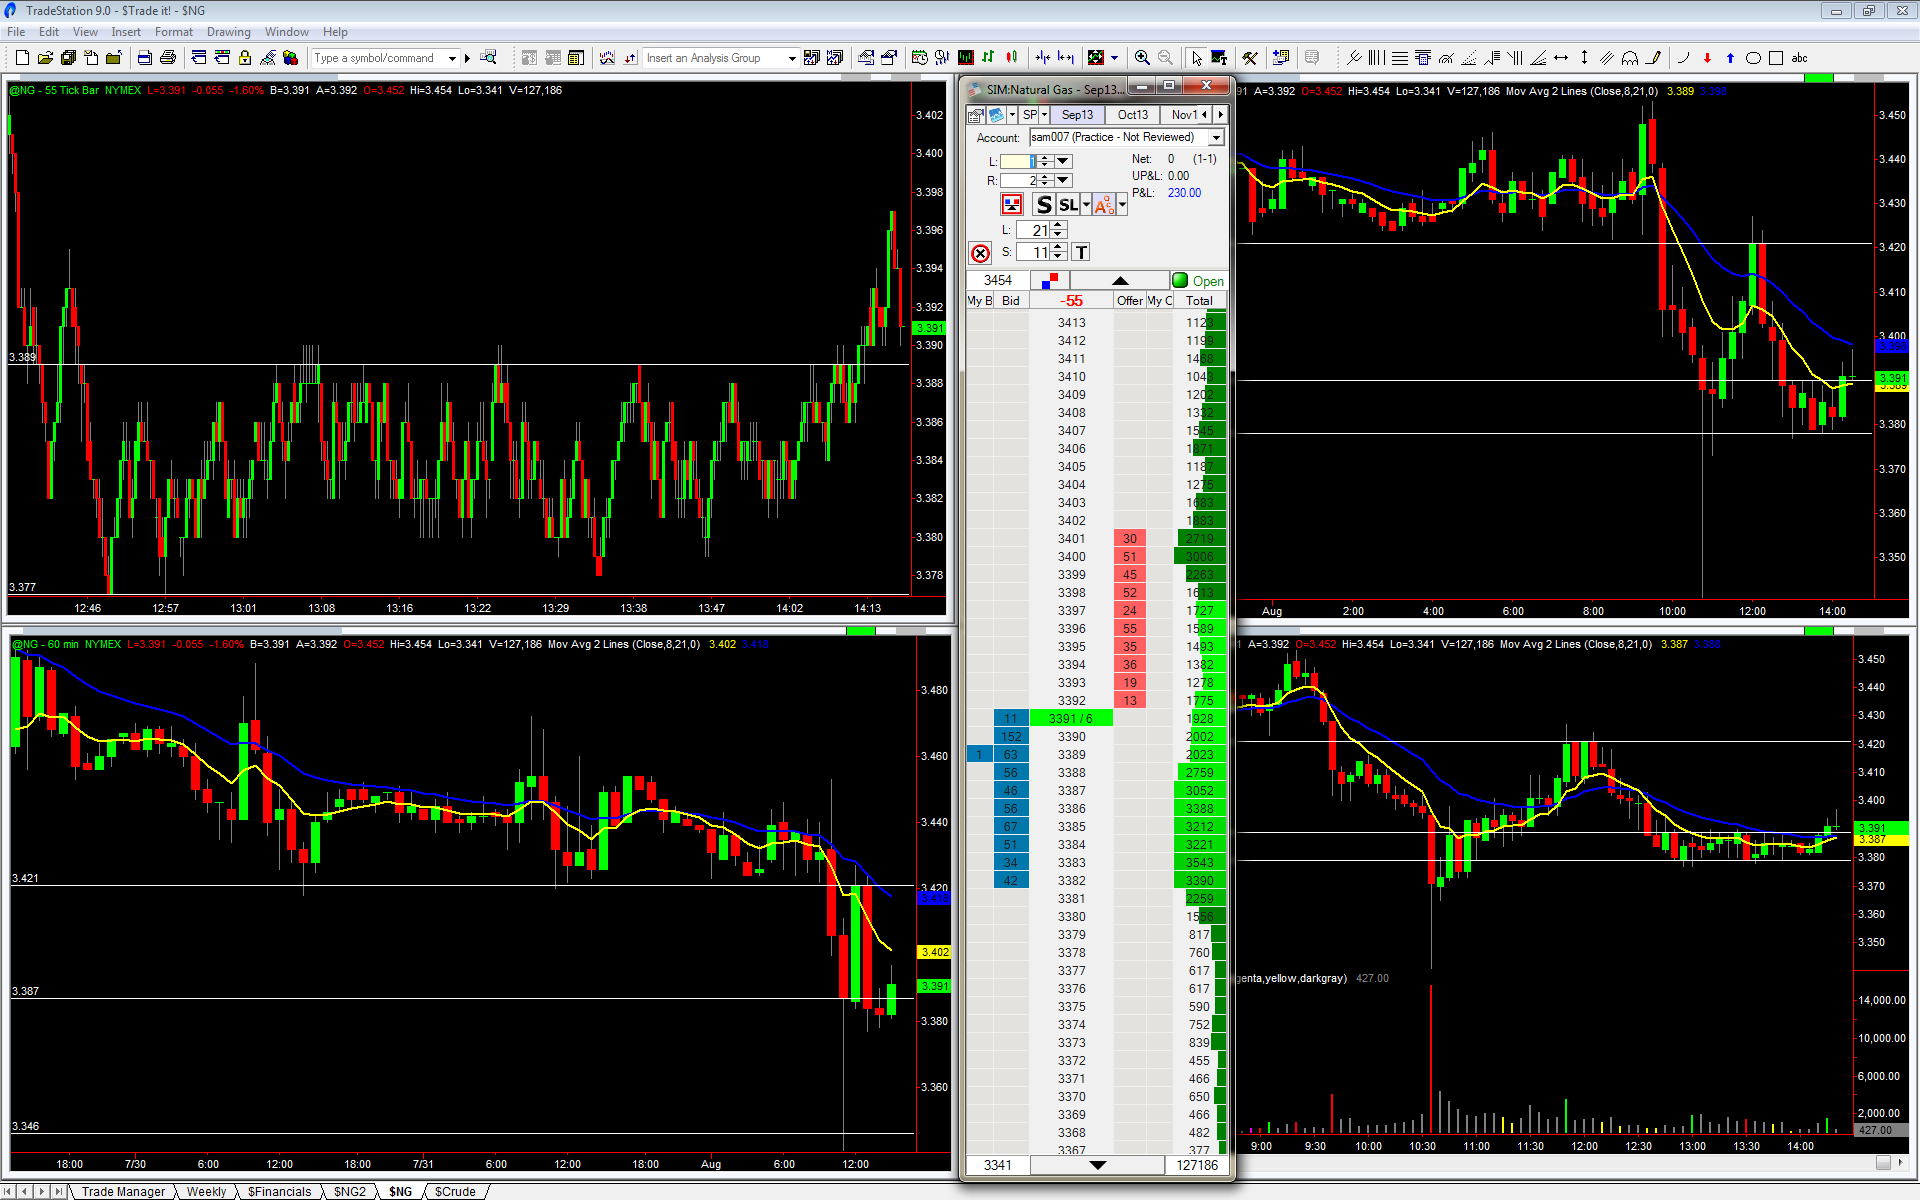1920x1200 pixels.
Task: Select the vertical lines drawing tool
Action: point(1377,58)
